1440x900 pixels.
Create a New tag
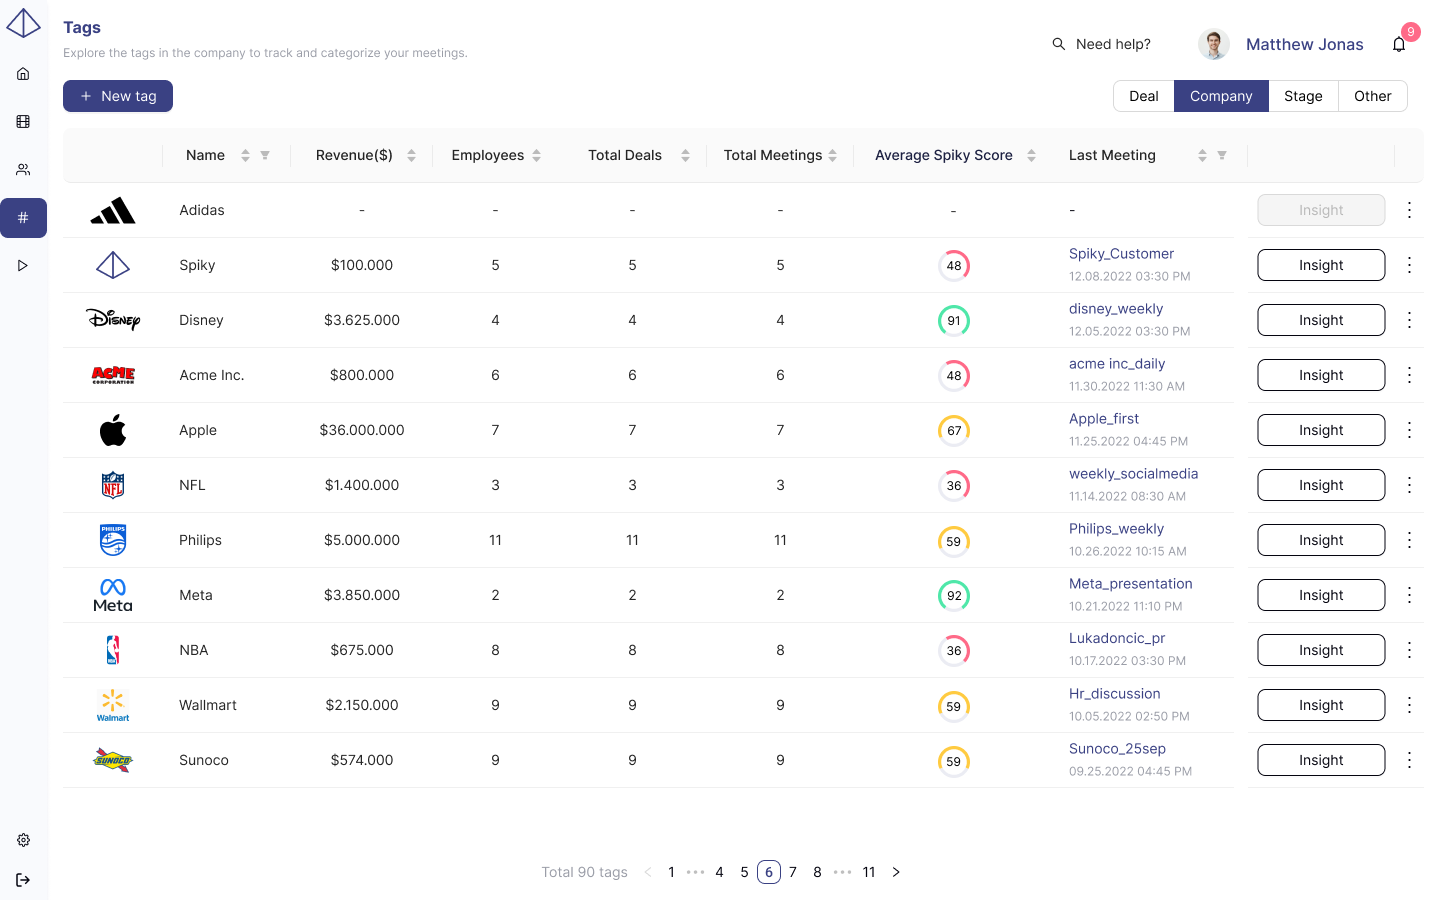point(118,96)
